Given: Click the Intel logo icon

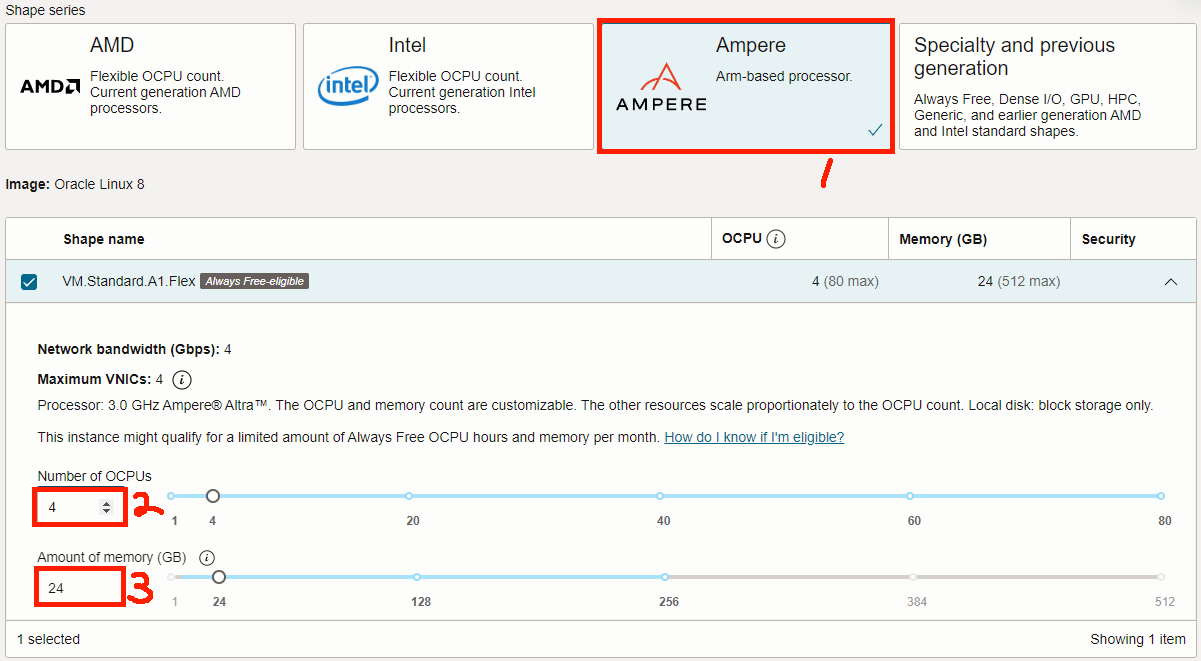Looking at the screenshot, I should (x=348, y=86).
